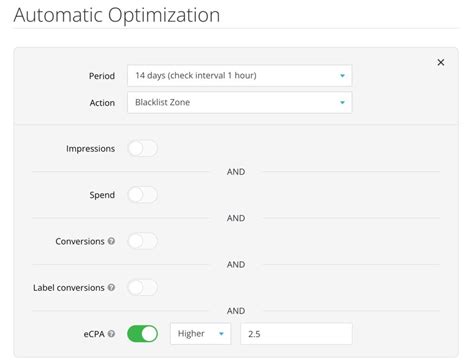Click the Spend label
This screenshot has height=363, width=474.
pyautogui.click(x=102, y=195)
